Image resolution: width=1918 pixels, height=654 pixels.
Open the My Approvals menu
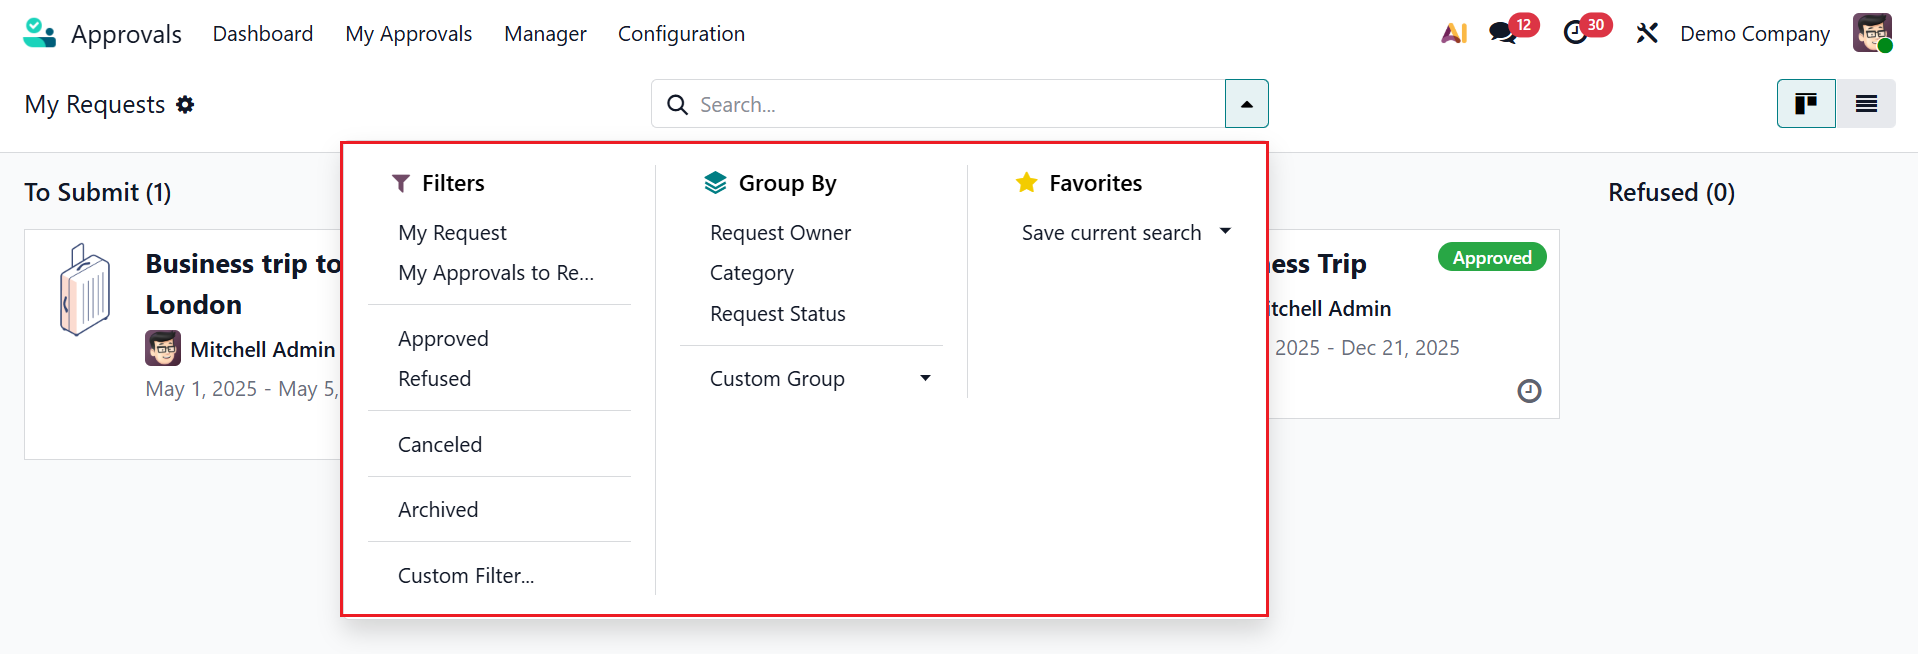pyautogui.click(x=408, y=34)
